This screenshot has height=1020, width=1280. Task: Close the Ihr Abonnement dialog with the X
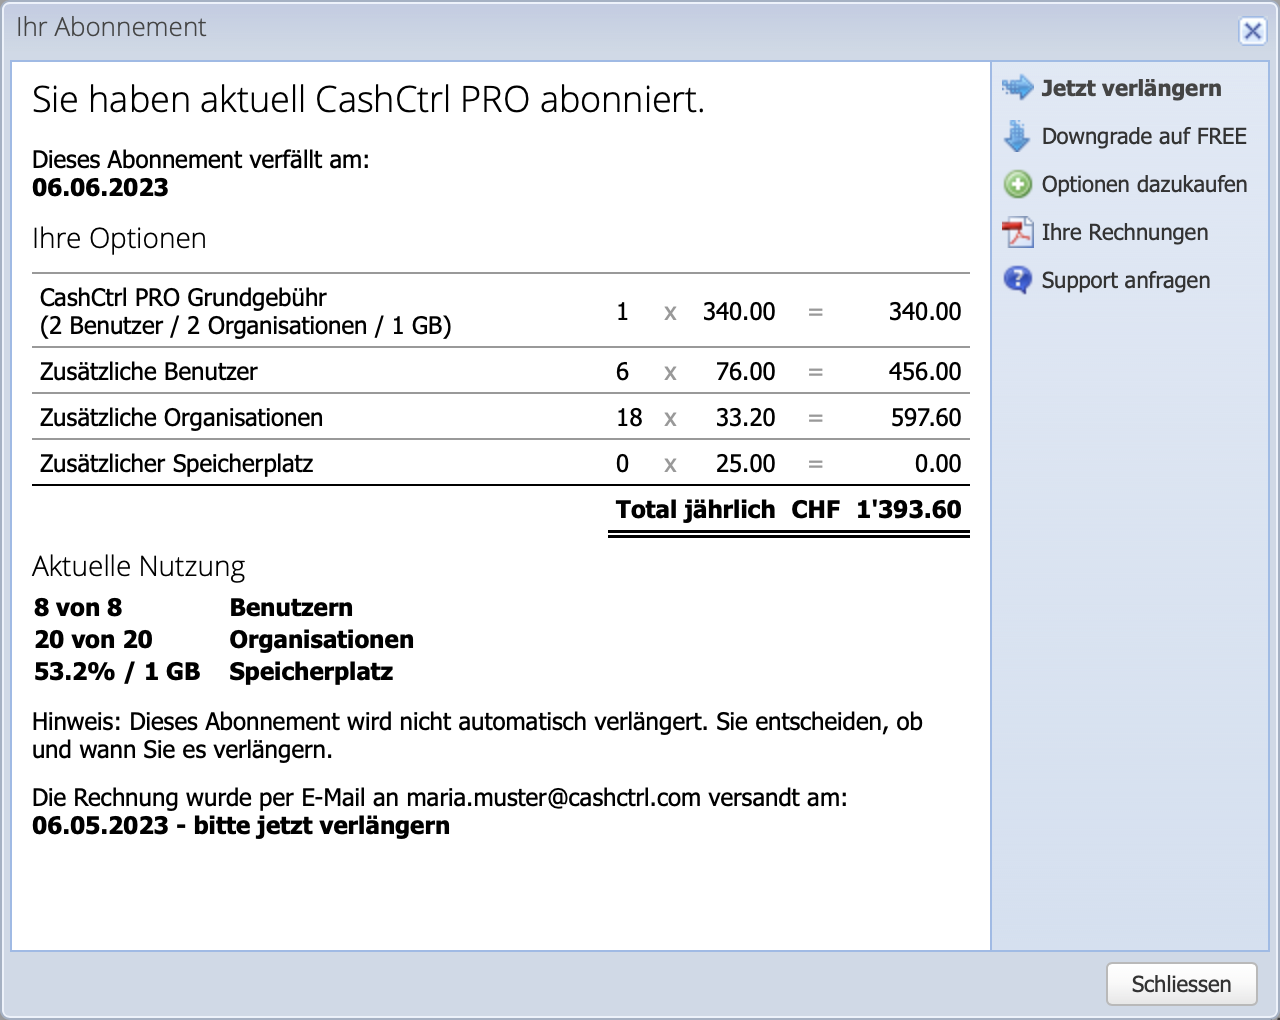click(1252, 31)
